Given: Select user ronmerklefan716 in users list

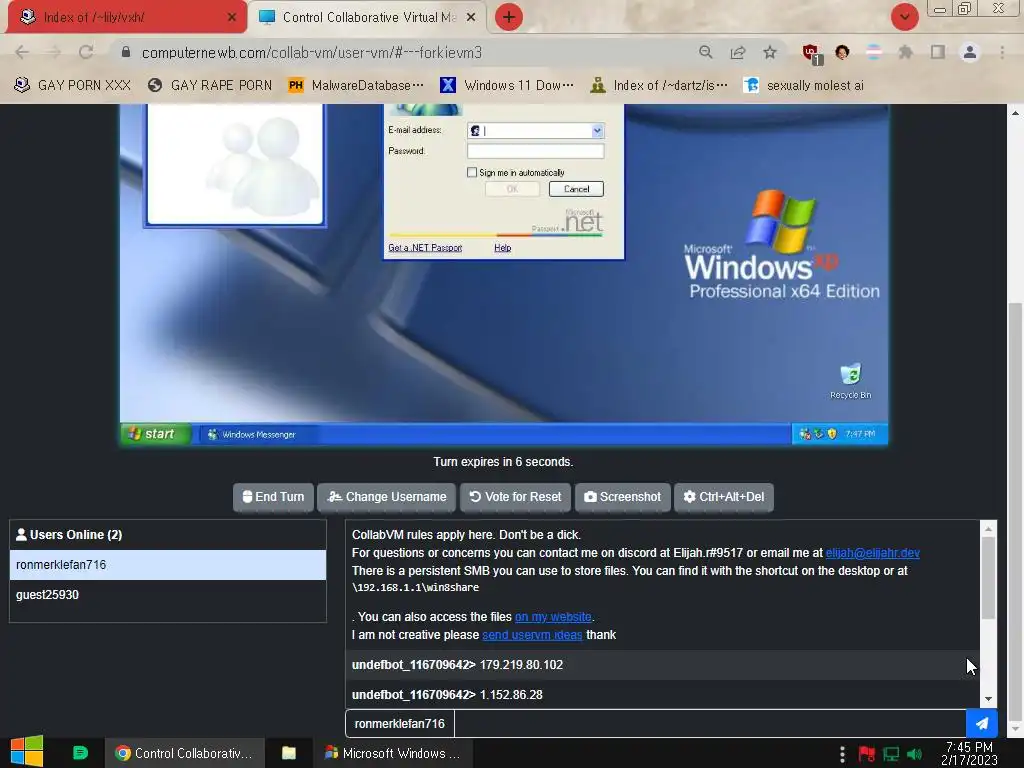Looking at the screenshot, I should click(x=168, y=565).
